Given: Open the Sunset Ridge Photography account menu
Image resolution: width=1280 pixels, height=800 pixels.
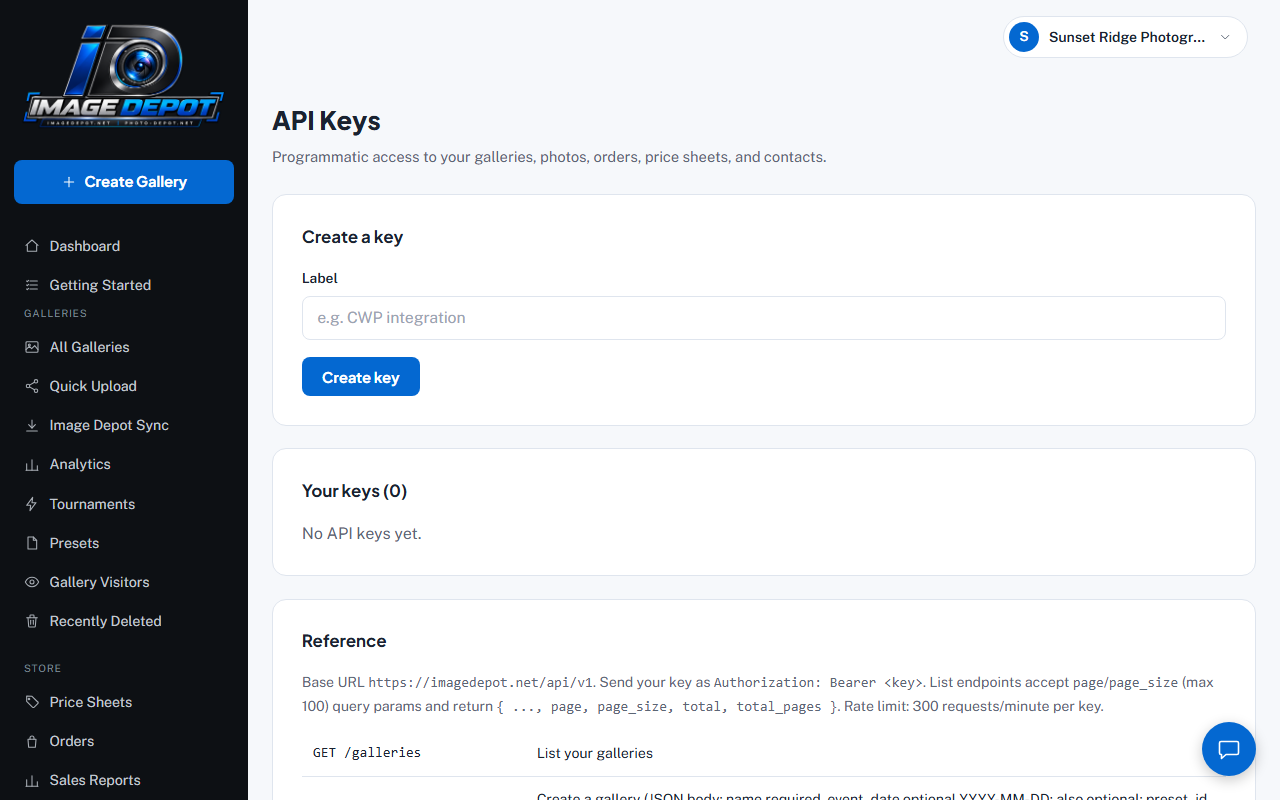Looking at the screenshot, I should (x=1125, y=37).
